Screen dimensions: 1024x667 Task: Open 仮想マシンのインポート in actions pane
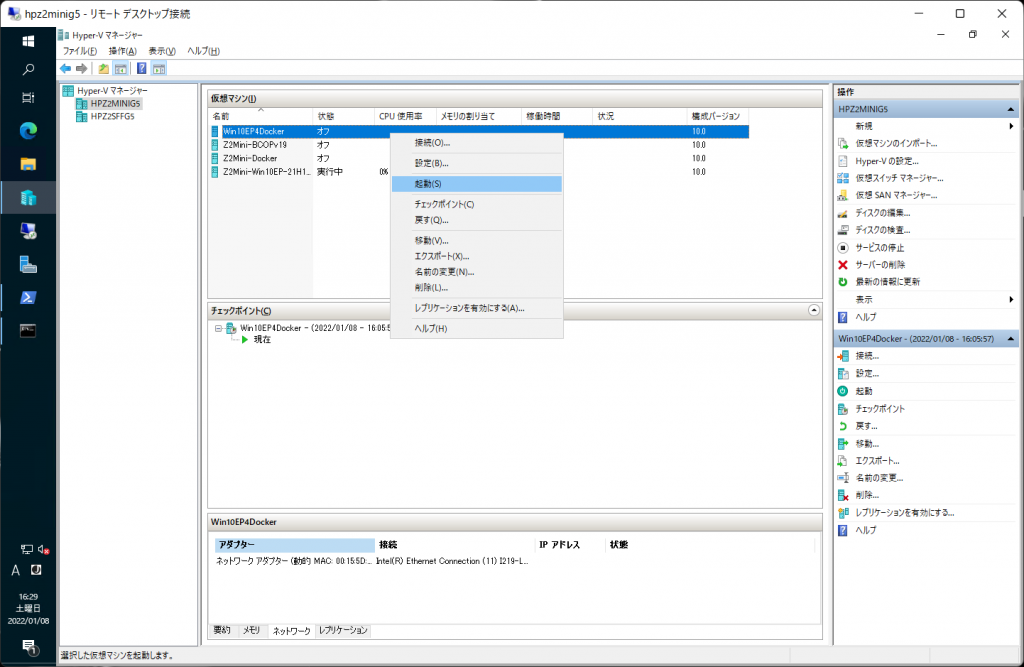point(896,143)
